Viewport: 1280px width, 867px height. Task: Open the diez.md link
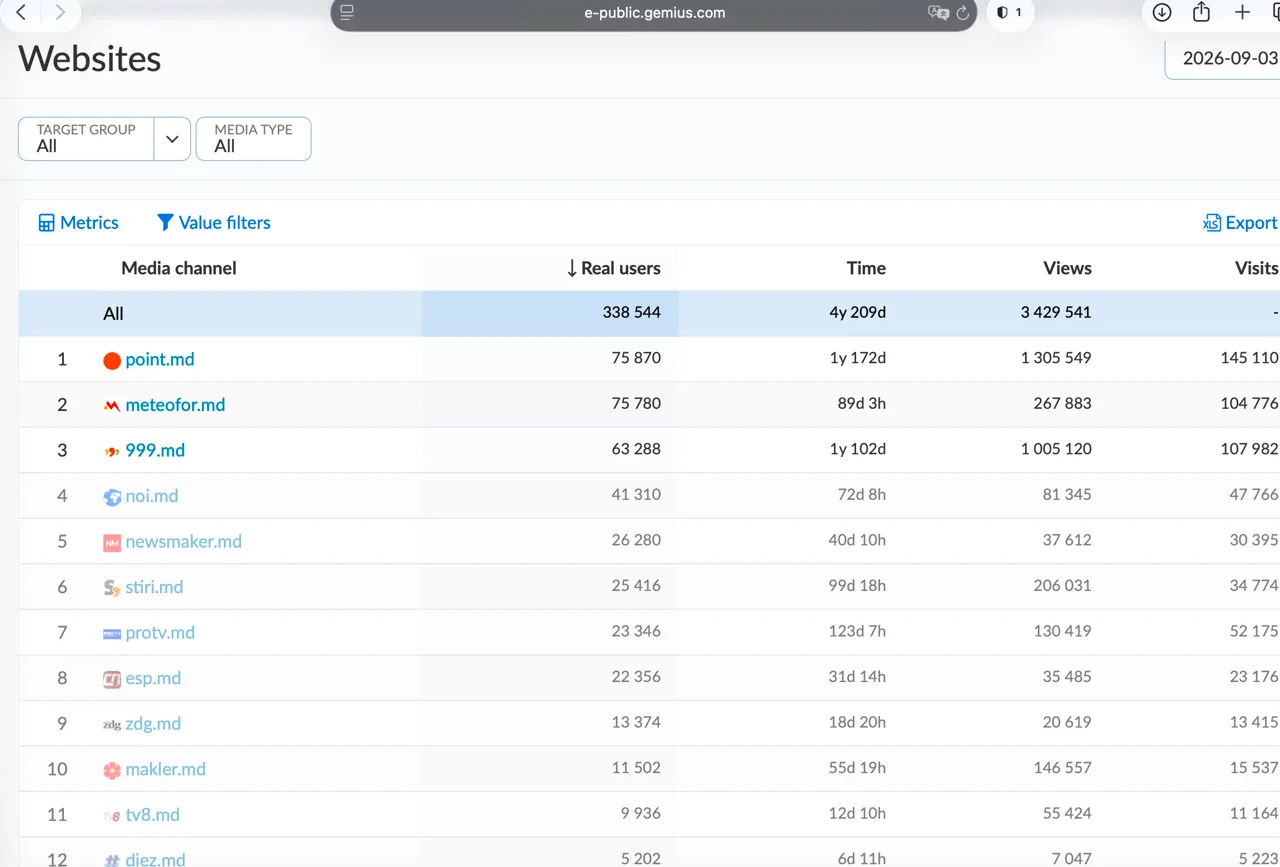[x=155, y=859]
